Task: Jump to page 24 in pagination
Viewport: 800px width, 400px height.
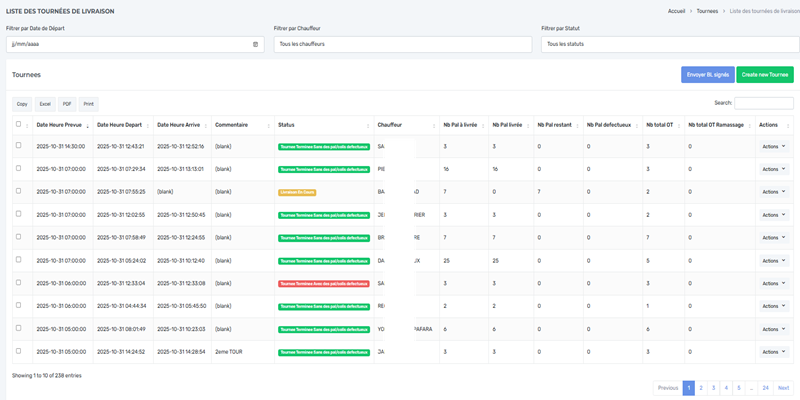Action: [765, 388]
